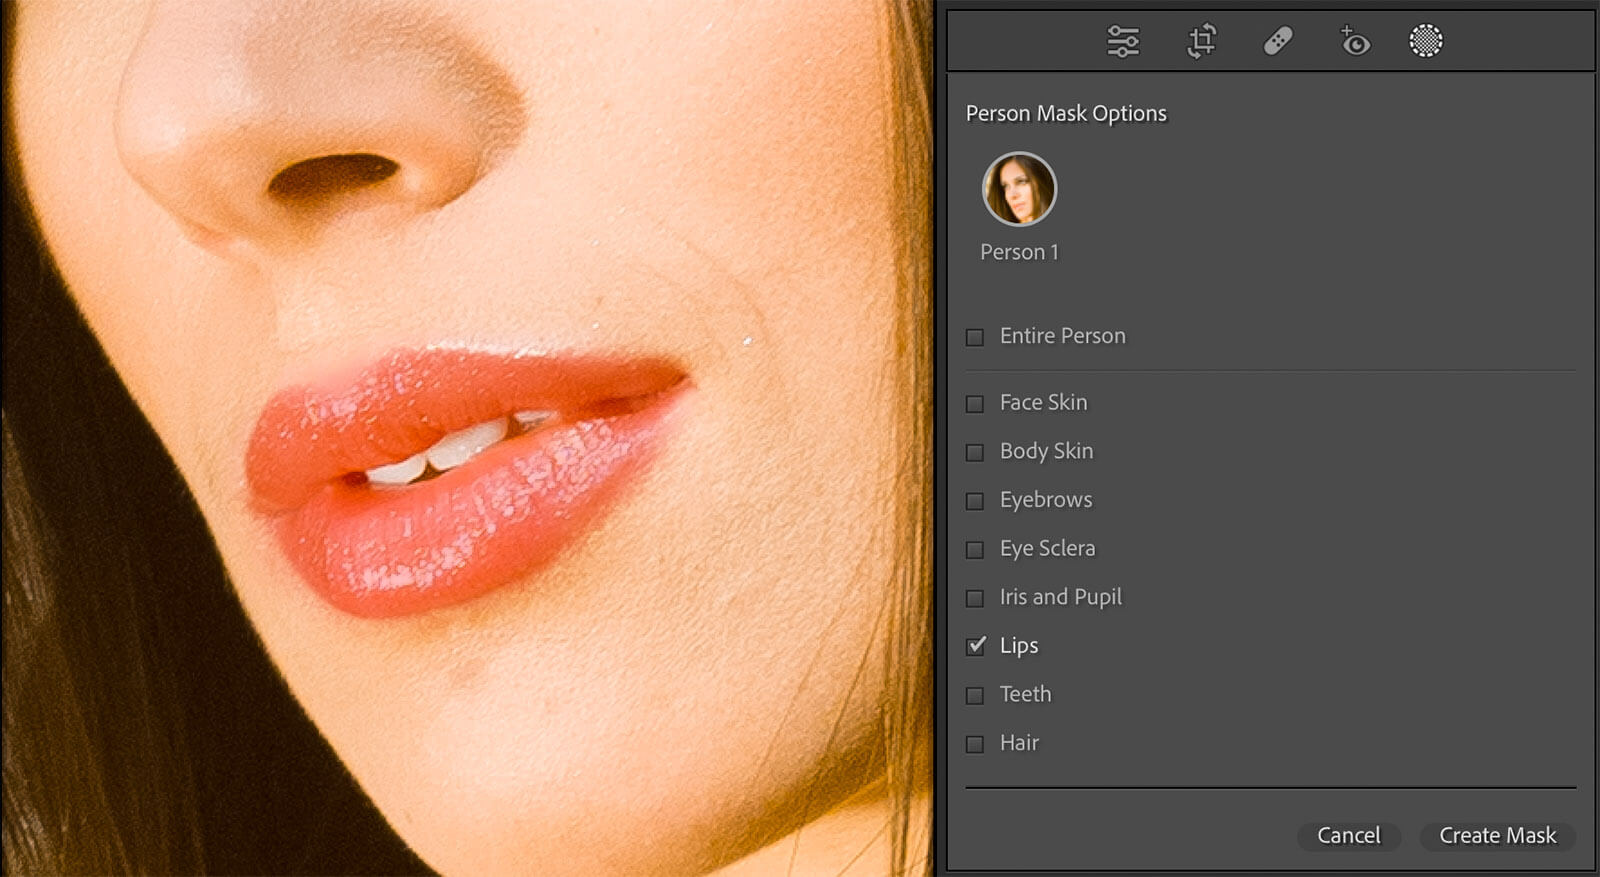Select the Iris and Pupil checkbox

(975, 599)
